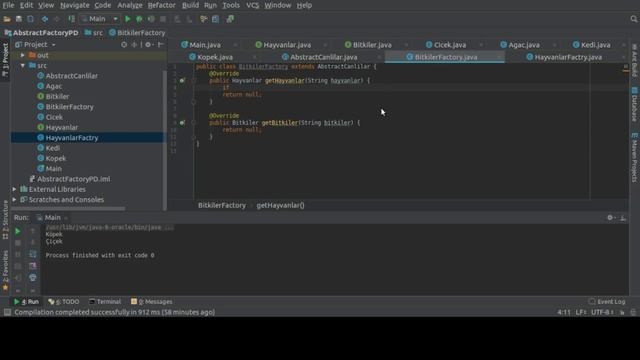Switch to the Hayvanlar.java tab
This screenshot has width=640, height=360.
click(287, 45)
